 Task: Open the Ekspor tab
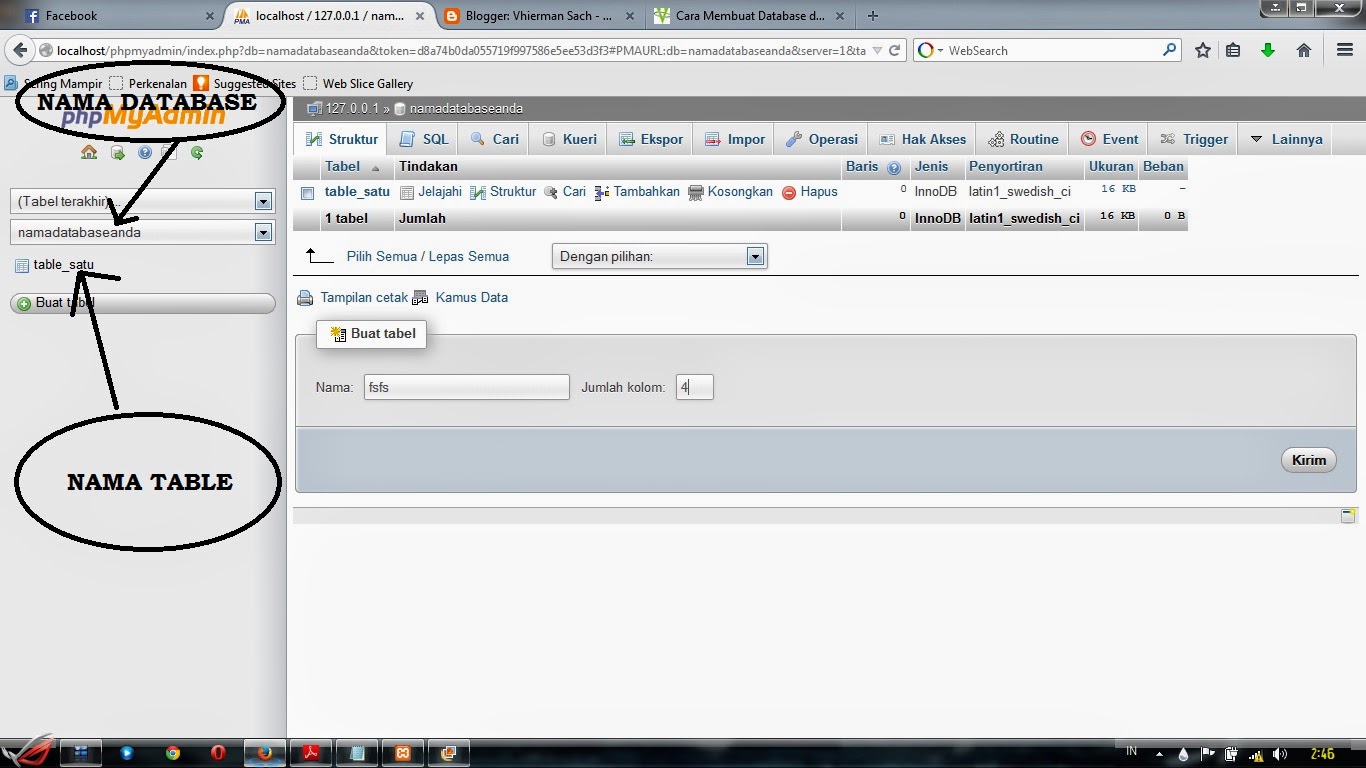pos(650,139)
